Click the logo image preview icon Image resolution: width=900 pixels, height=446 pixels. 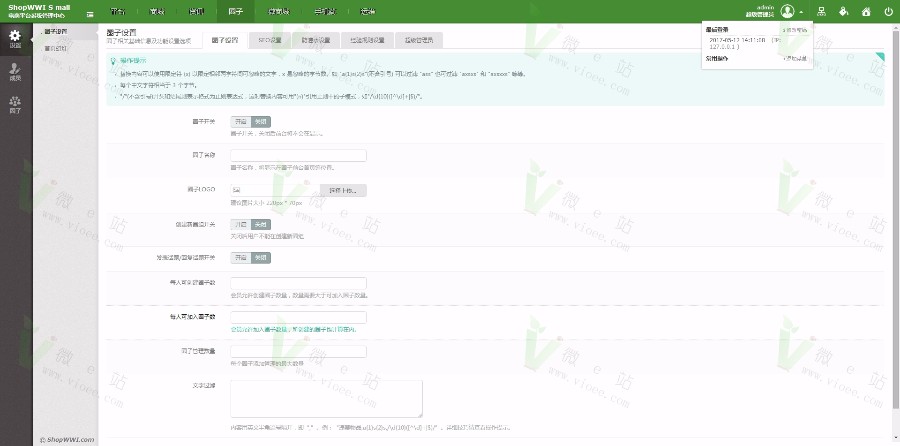236,190
